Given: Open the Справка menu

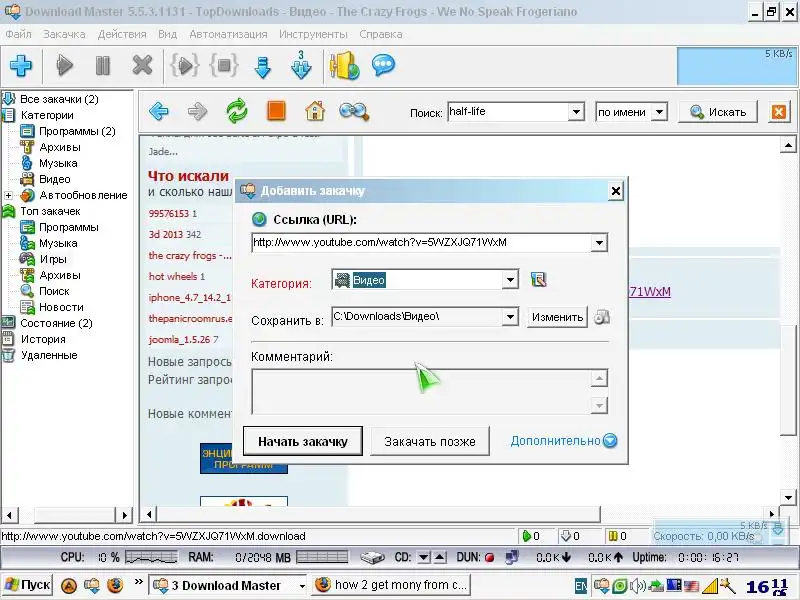Looking at the screenshot, I should point(381,34).
